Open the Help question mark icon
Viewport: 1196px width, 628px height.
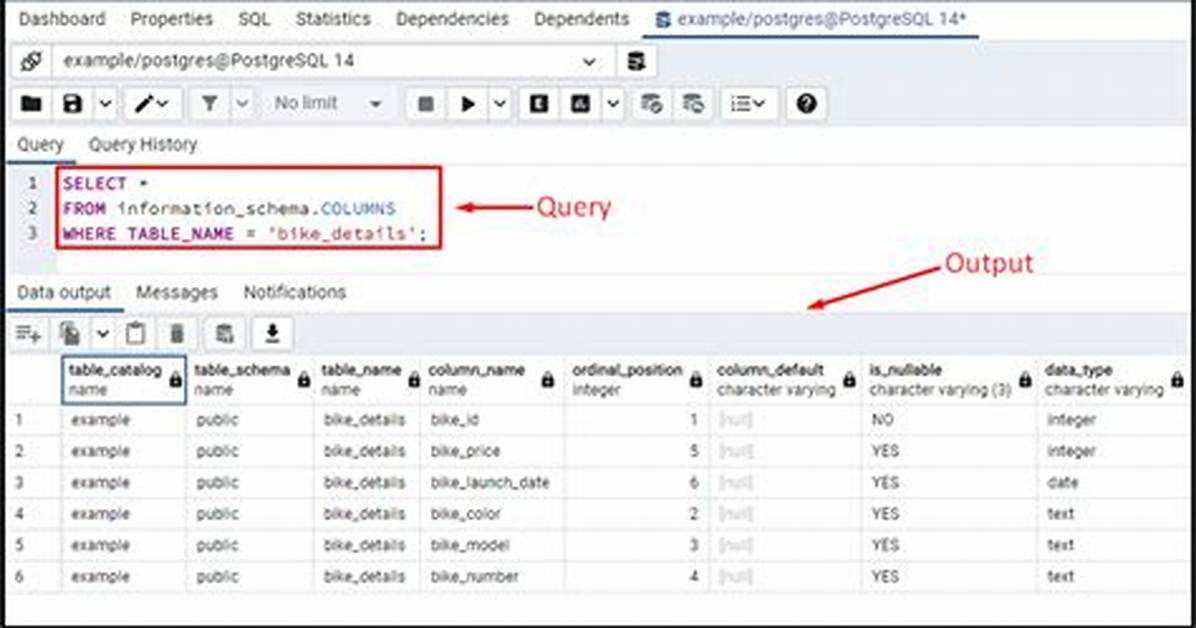point(806,104)
